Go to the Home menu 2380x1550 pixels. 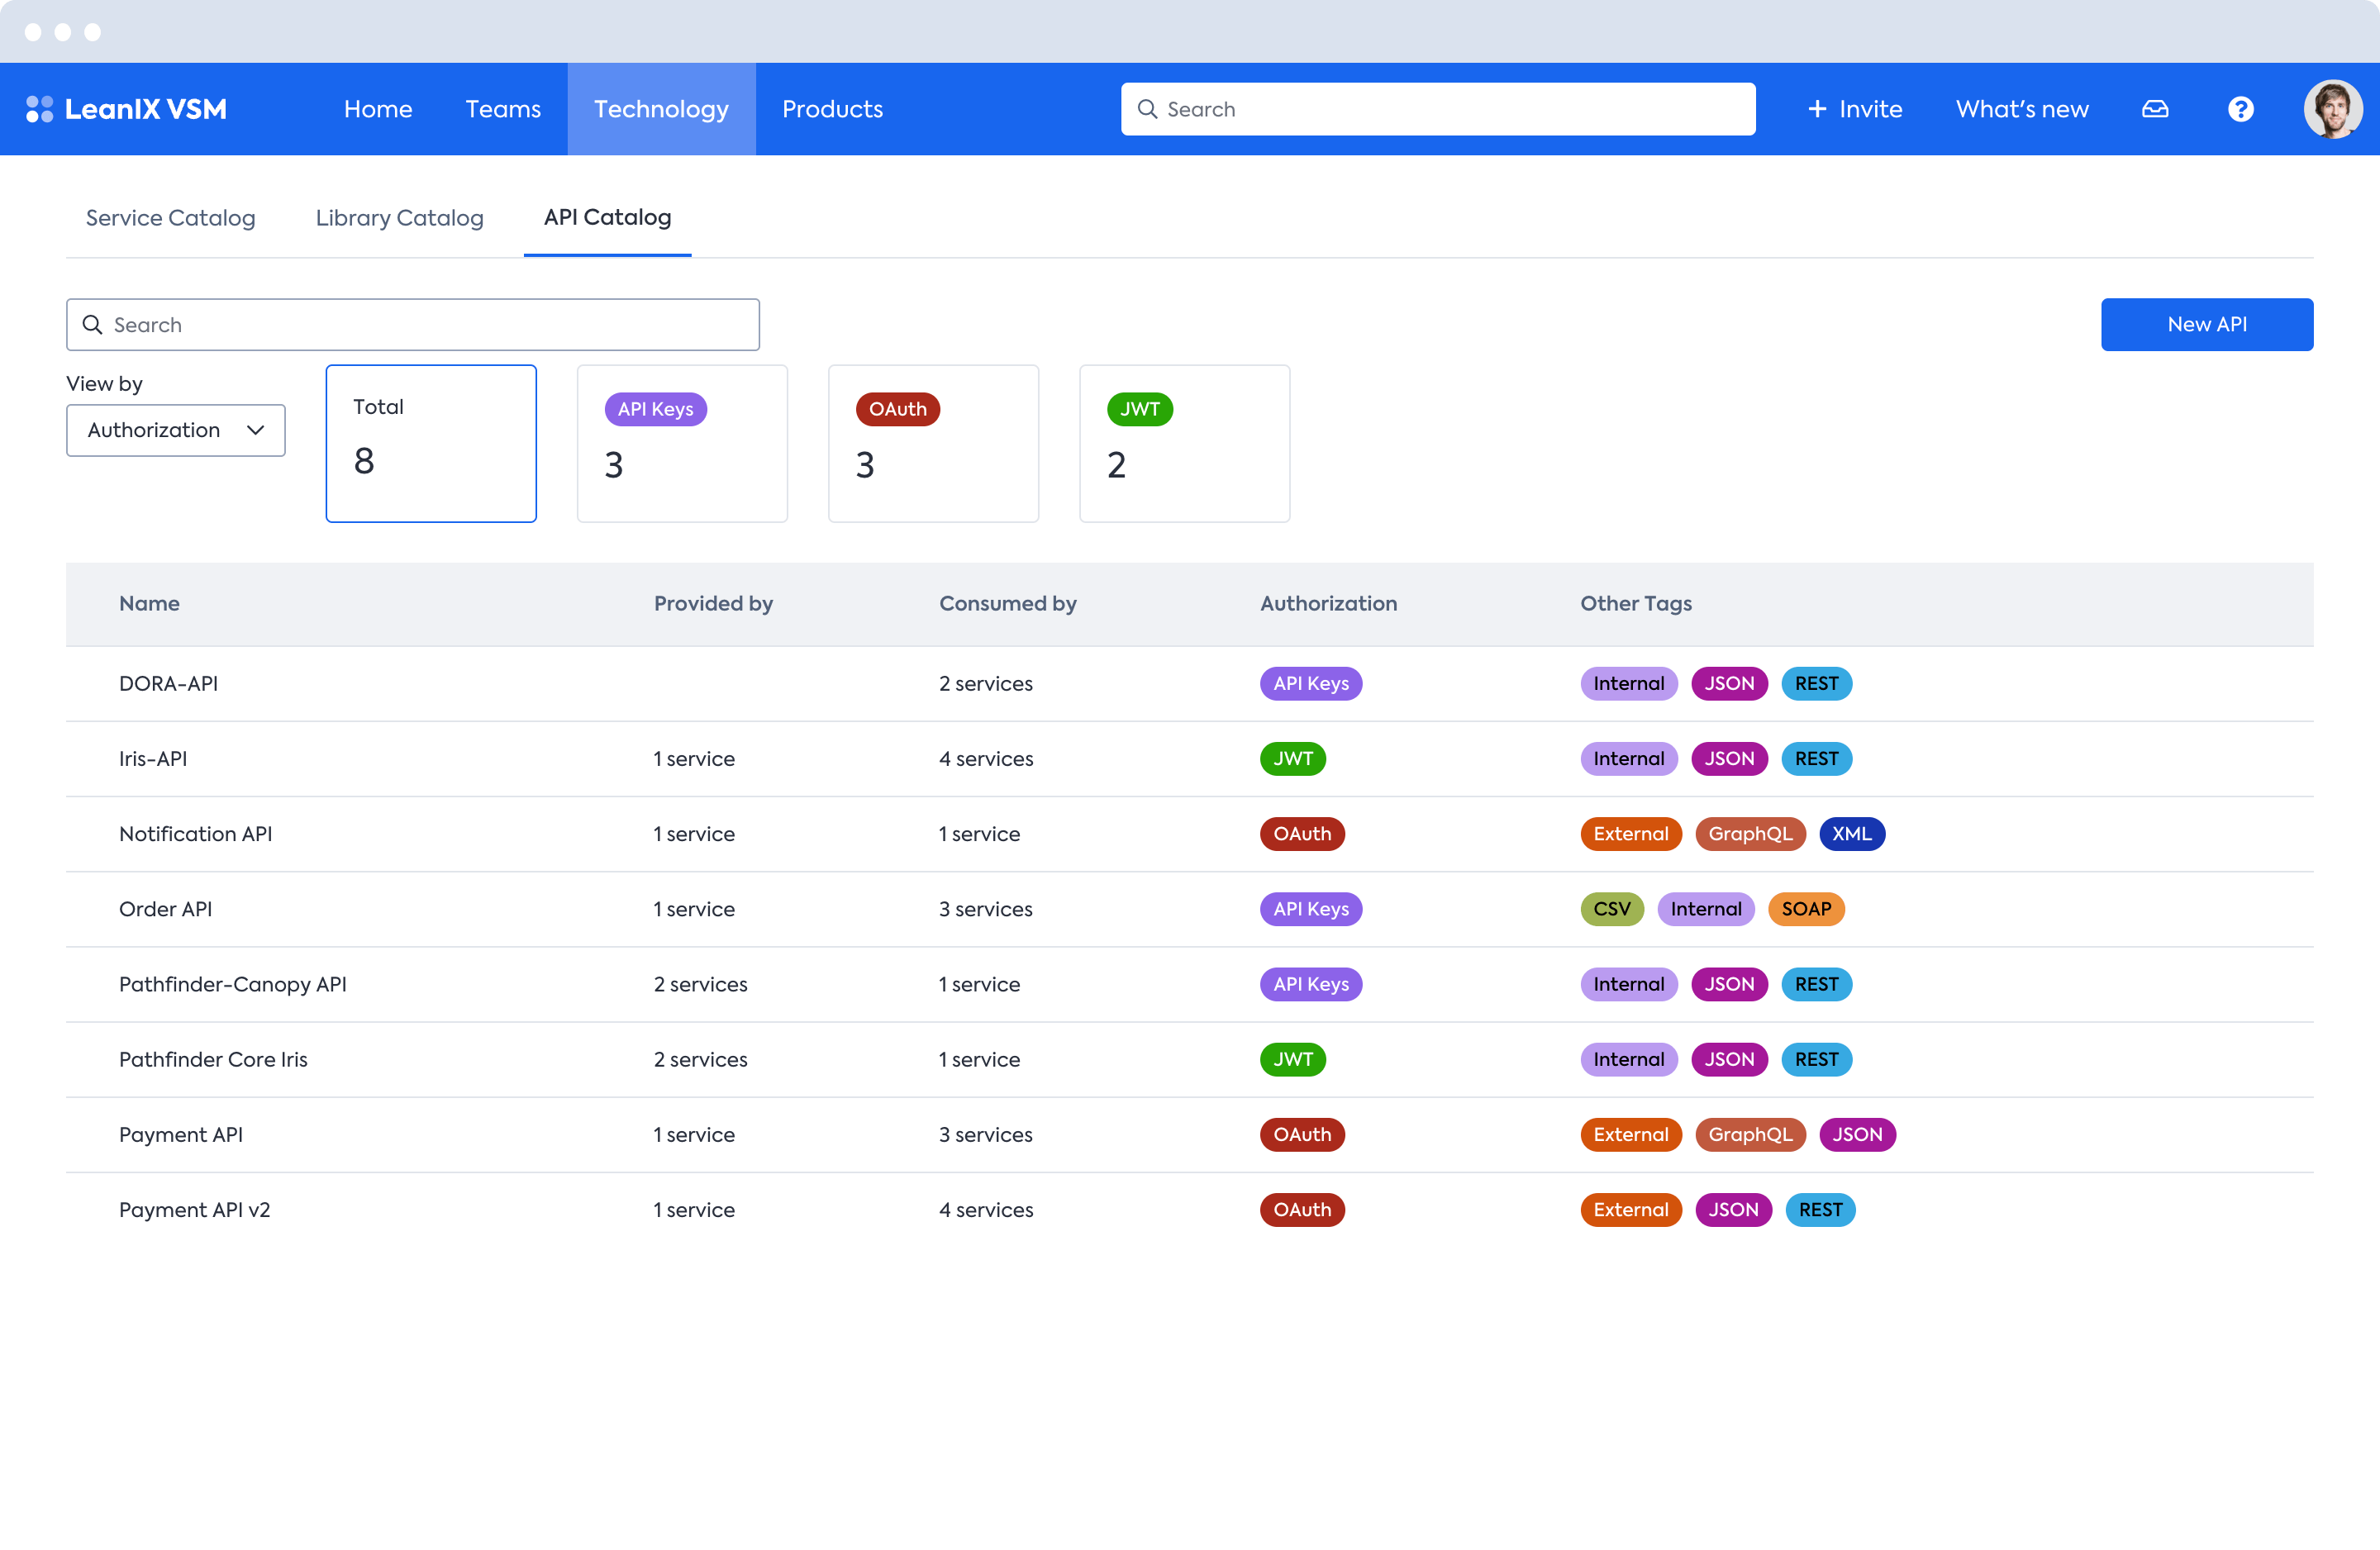pyautogui.click(x=378, y=109)
